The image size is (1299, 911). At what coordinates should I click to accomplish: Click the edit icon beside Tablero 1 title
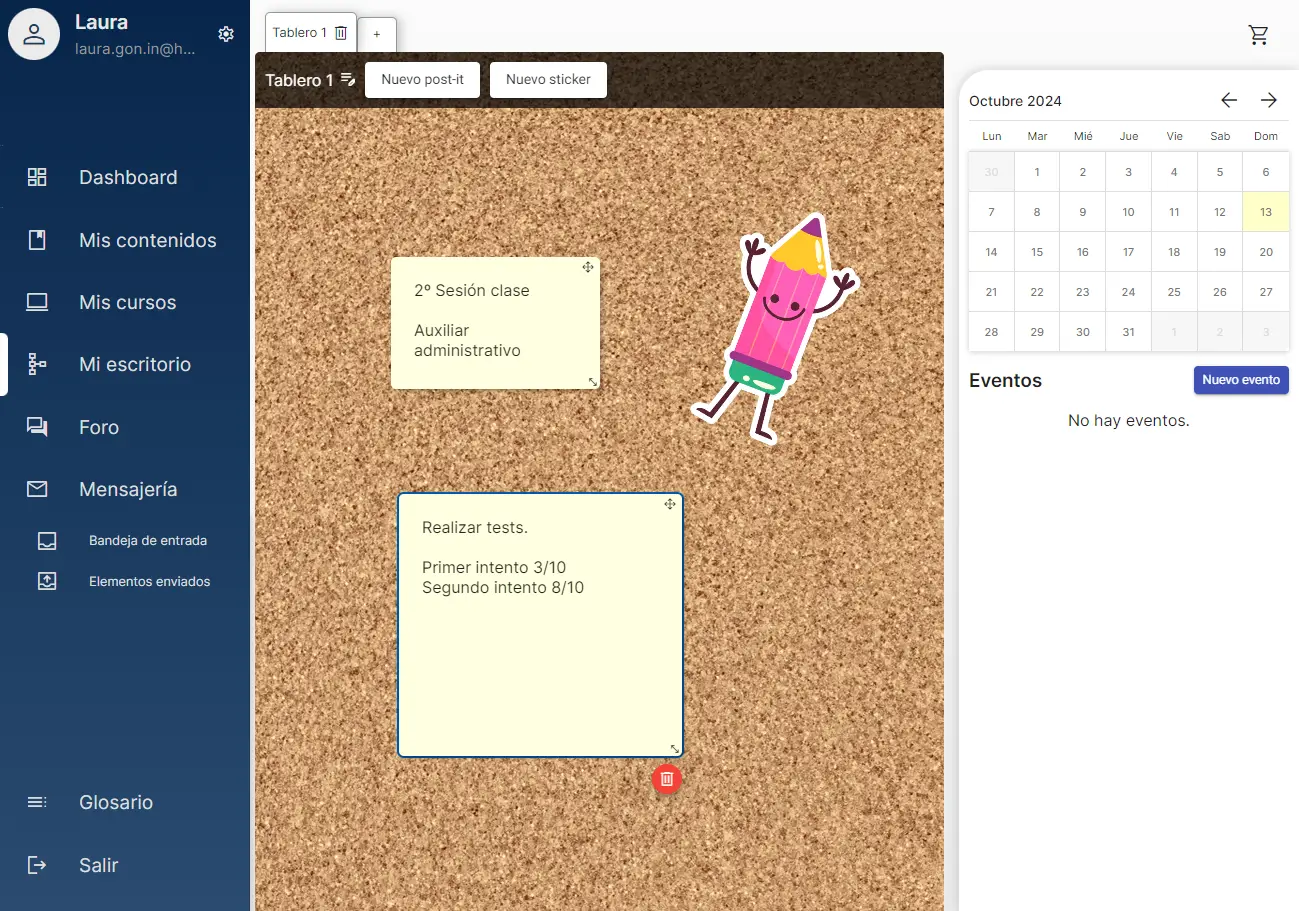click(x=348, y=79)
